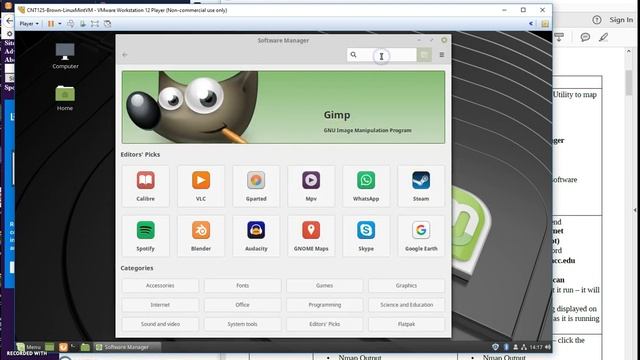Click the user icon in Mint tray

pos(516,347)
